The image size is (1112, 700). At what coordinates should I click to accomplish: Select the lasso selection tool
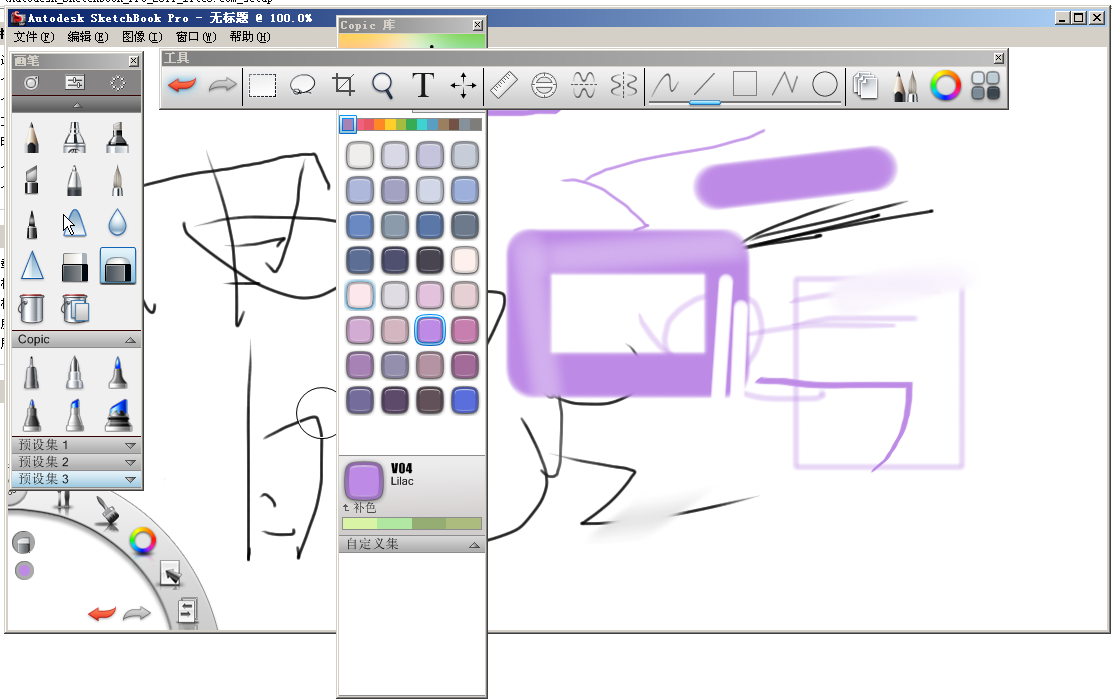(x=303, y=85)
